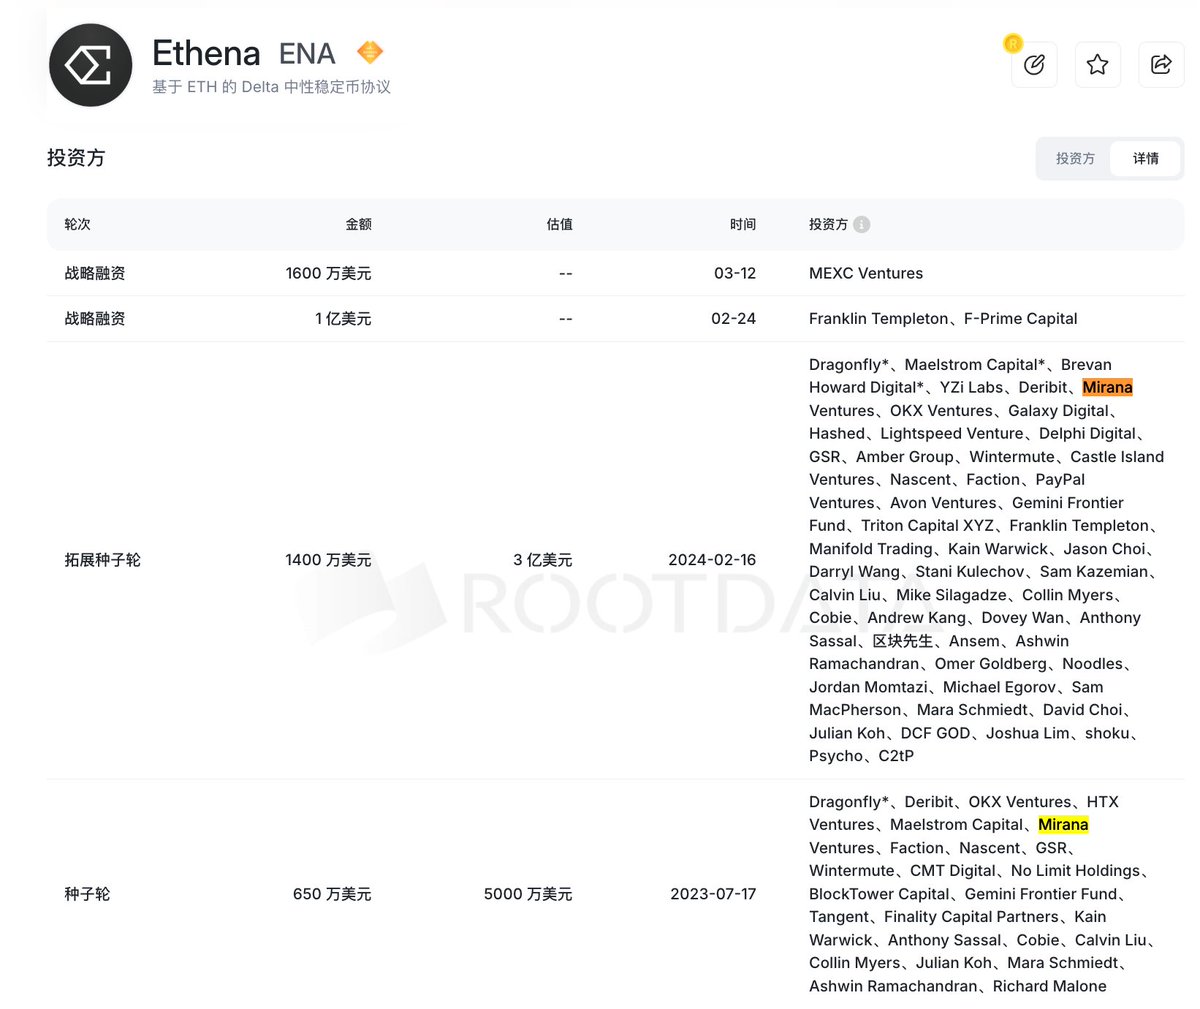Click the 1600 万美元 amount cell
The height and width of the screenshot is (1009, 1200).
[329, 273]
